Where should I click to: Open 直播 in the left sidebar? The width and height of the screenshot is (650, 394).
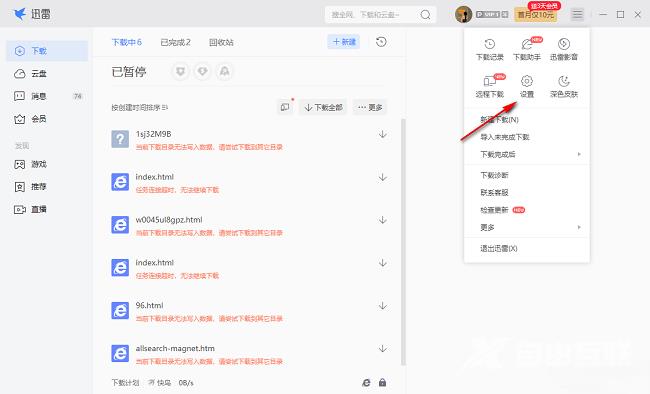click(47, 209)
